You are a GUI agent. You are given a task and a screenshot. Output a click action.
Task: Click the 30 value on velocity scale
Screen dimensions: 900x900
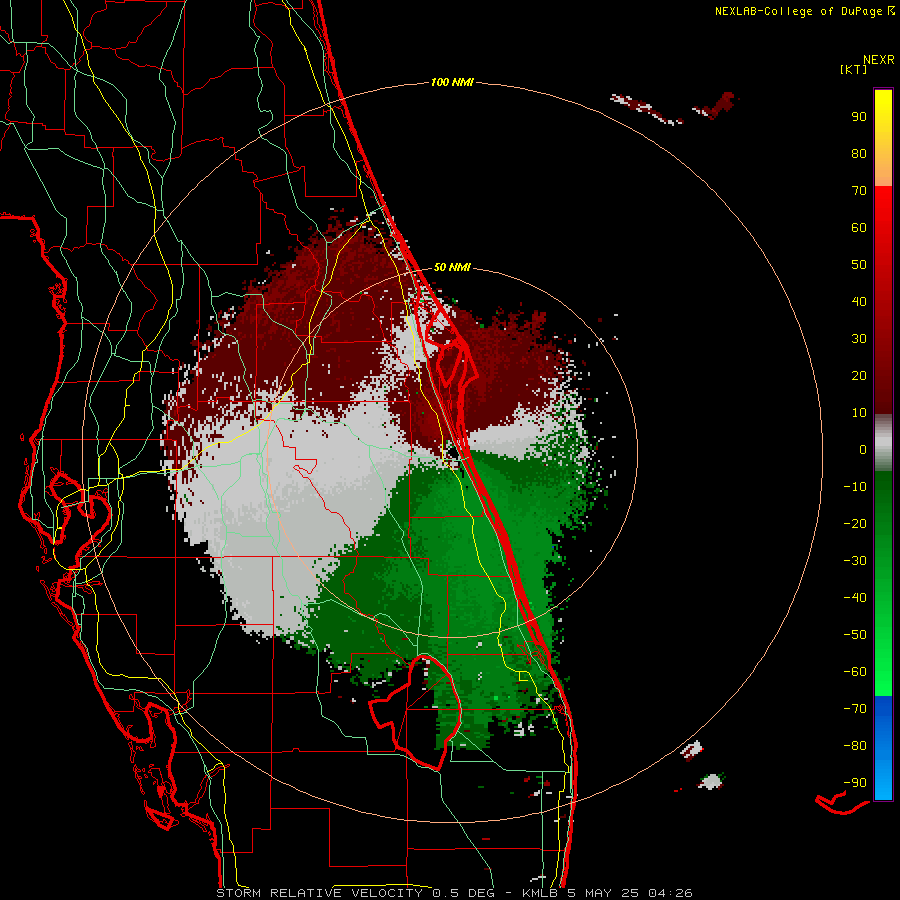pos(859,339)
